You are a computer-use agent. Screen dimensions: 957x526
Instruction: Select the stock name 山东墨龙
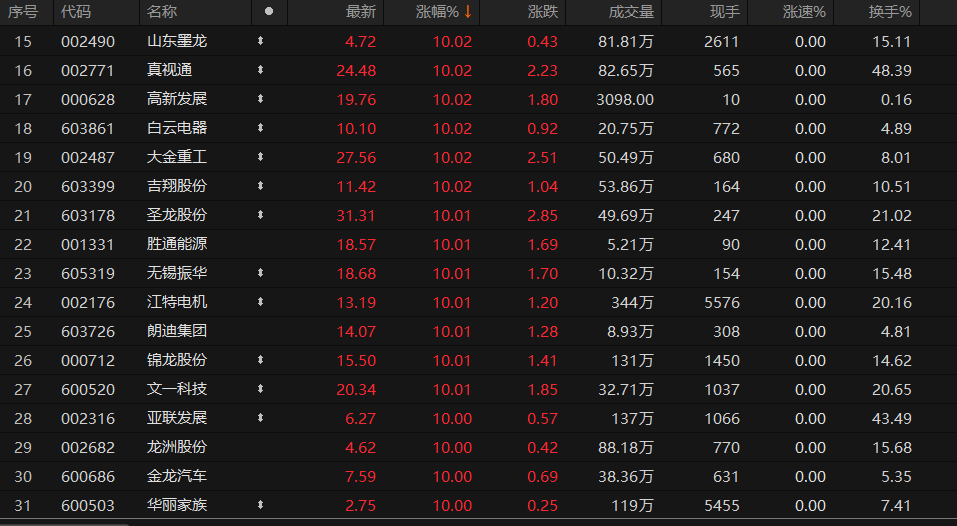click(x=177, y=41)
